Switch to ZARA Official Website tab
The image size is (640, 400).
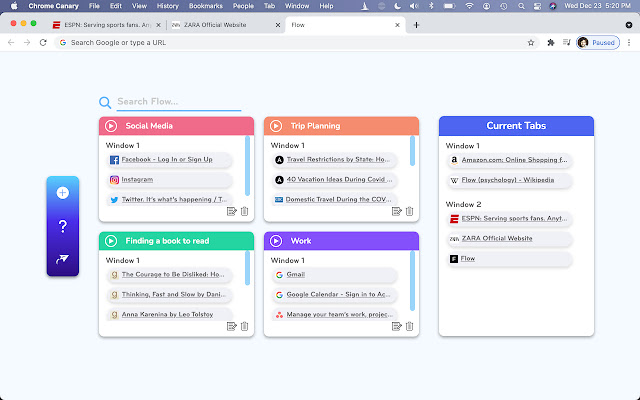pos(226,25)
